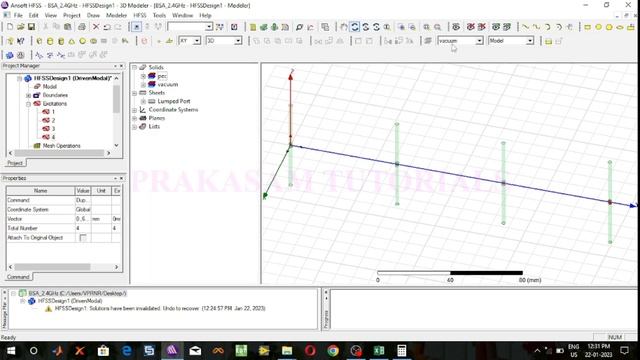Activate the Pan hand tool

tap(344, 27)
